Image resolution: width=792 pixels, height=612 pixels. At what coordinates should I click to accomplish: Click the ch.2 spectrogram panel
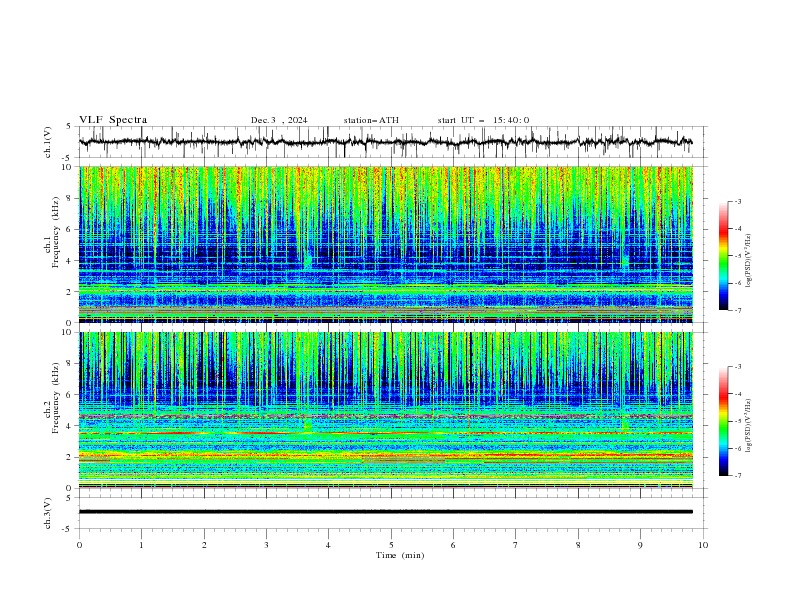386,410
